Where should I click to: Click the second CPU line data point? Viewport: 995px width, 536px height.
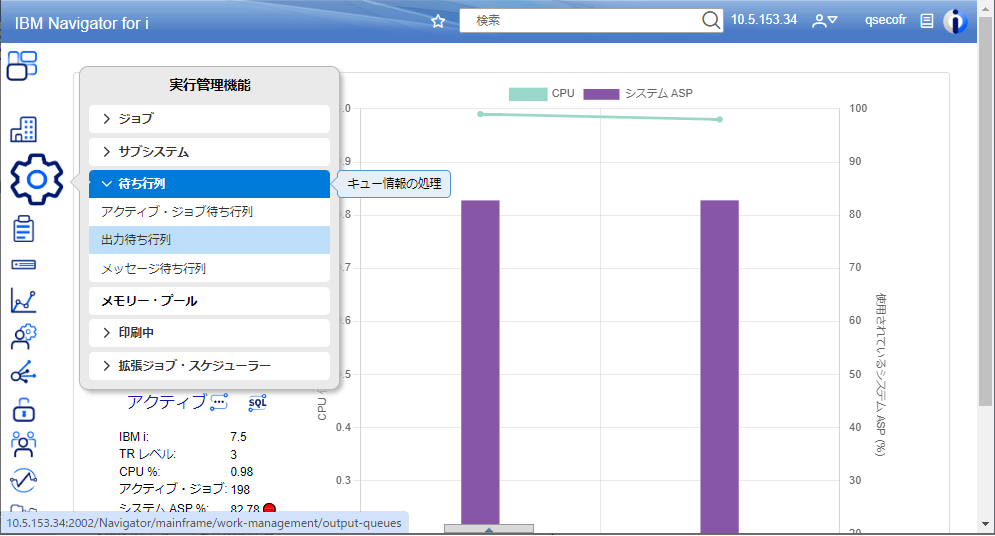(720, 119)
